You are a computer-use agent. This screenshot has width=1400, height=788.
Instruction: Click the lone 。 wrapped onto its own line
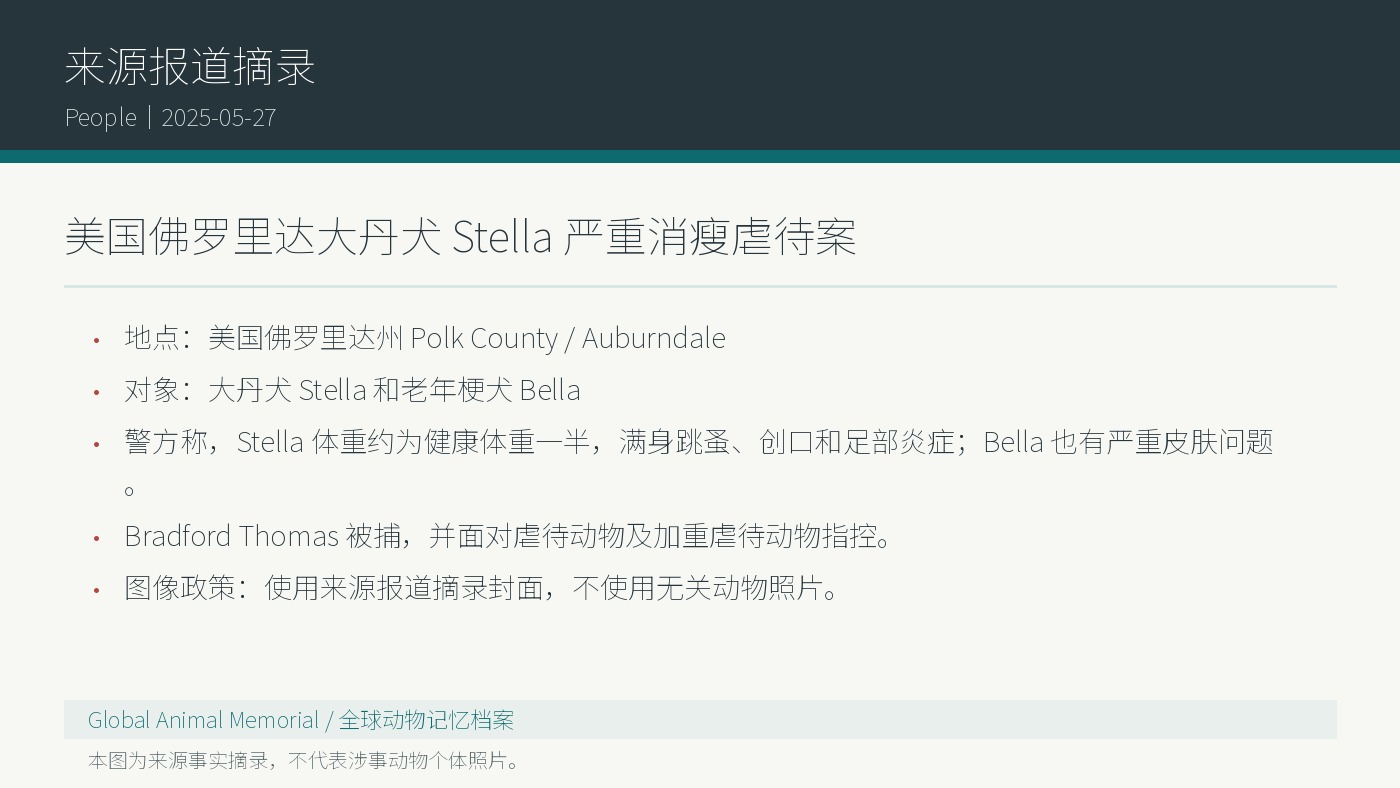(130, 490)
